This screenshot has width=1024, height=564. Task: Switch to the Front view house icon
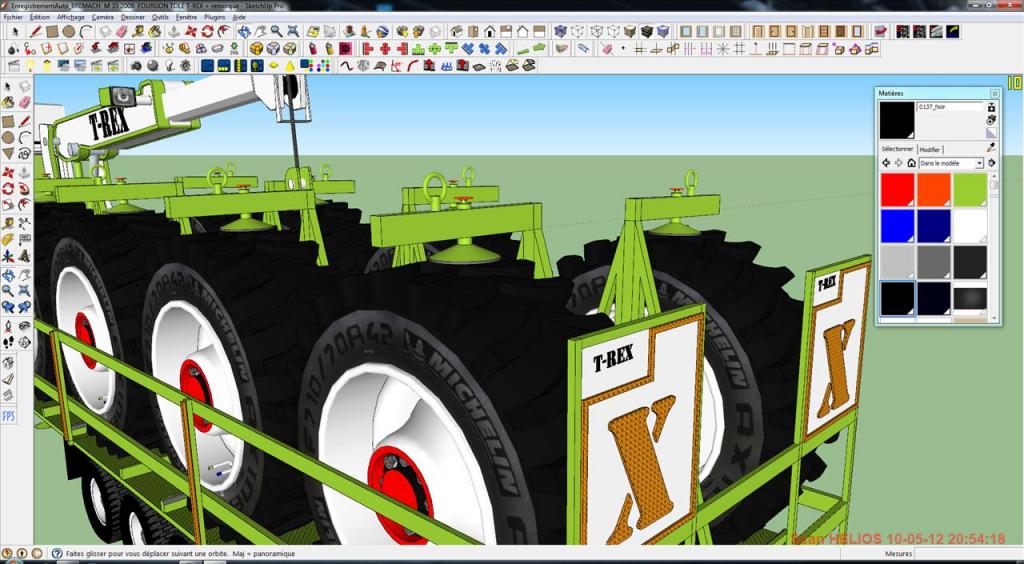[x=489, y=31]
